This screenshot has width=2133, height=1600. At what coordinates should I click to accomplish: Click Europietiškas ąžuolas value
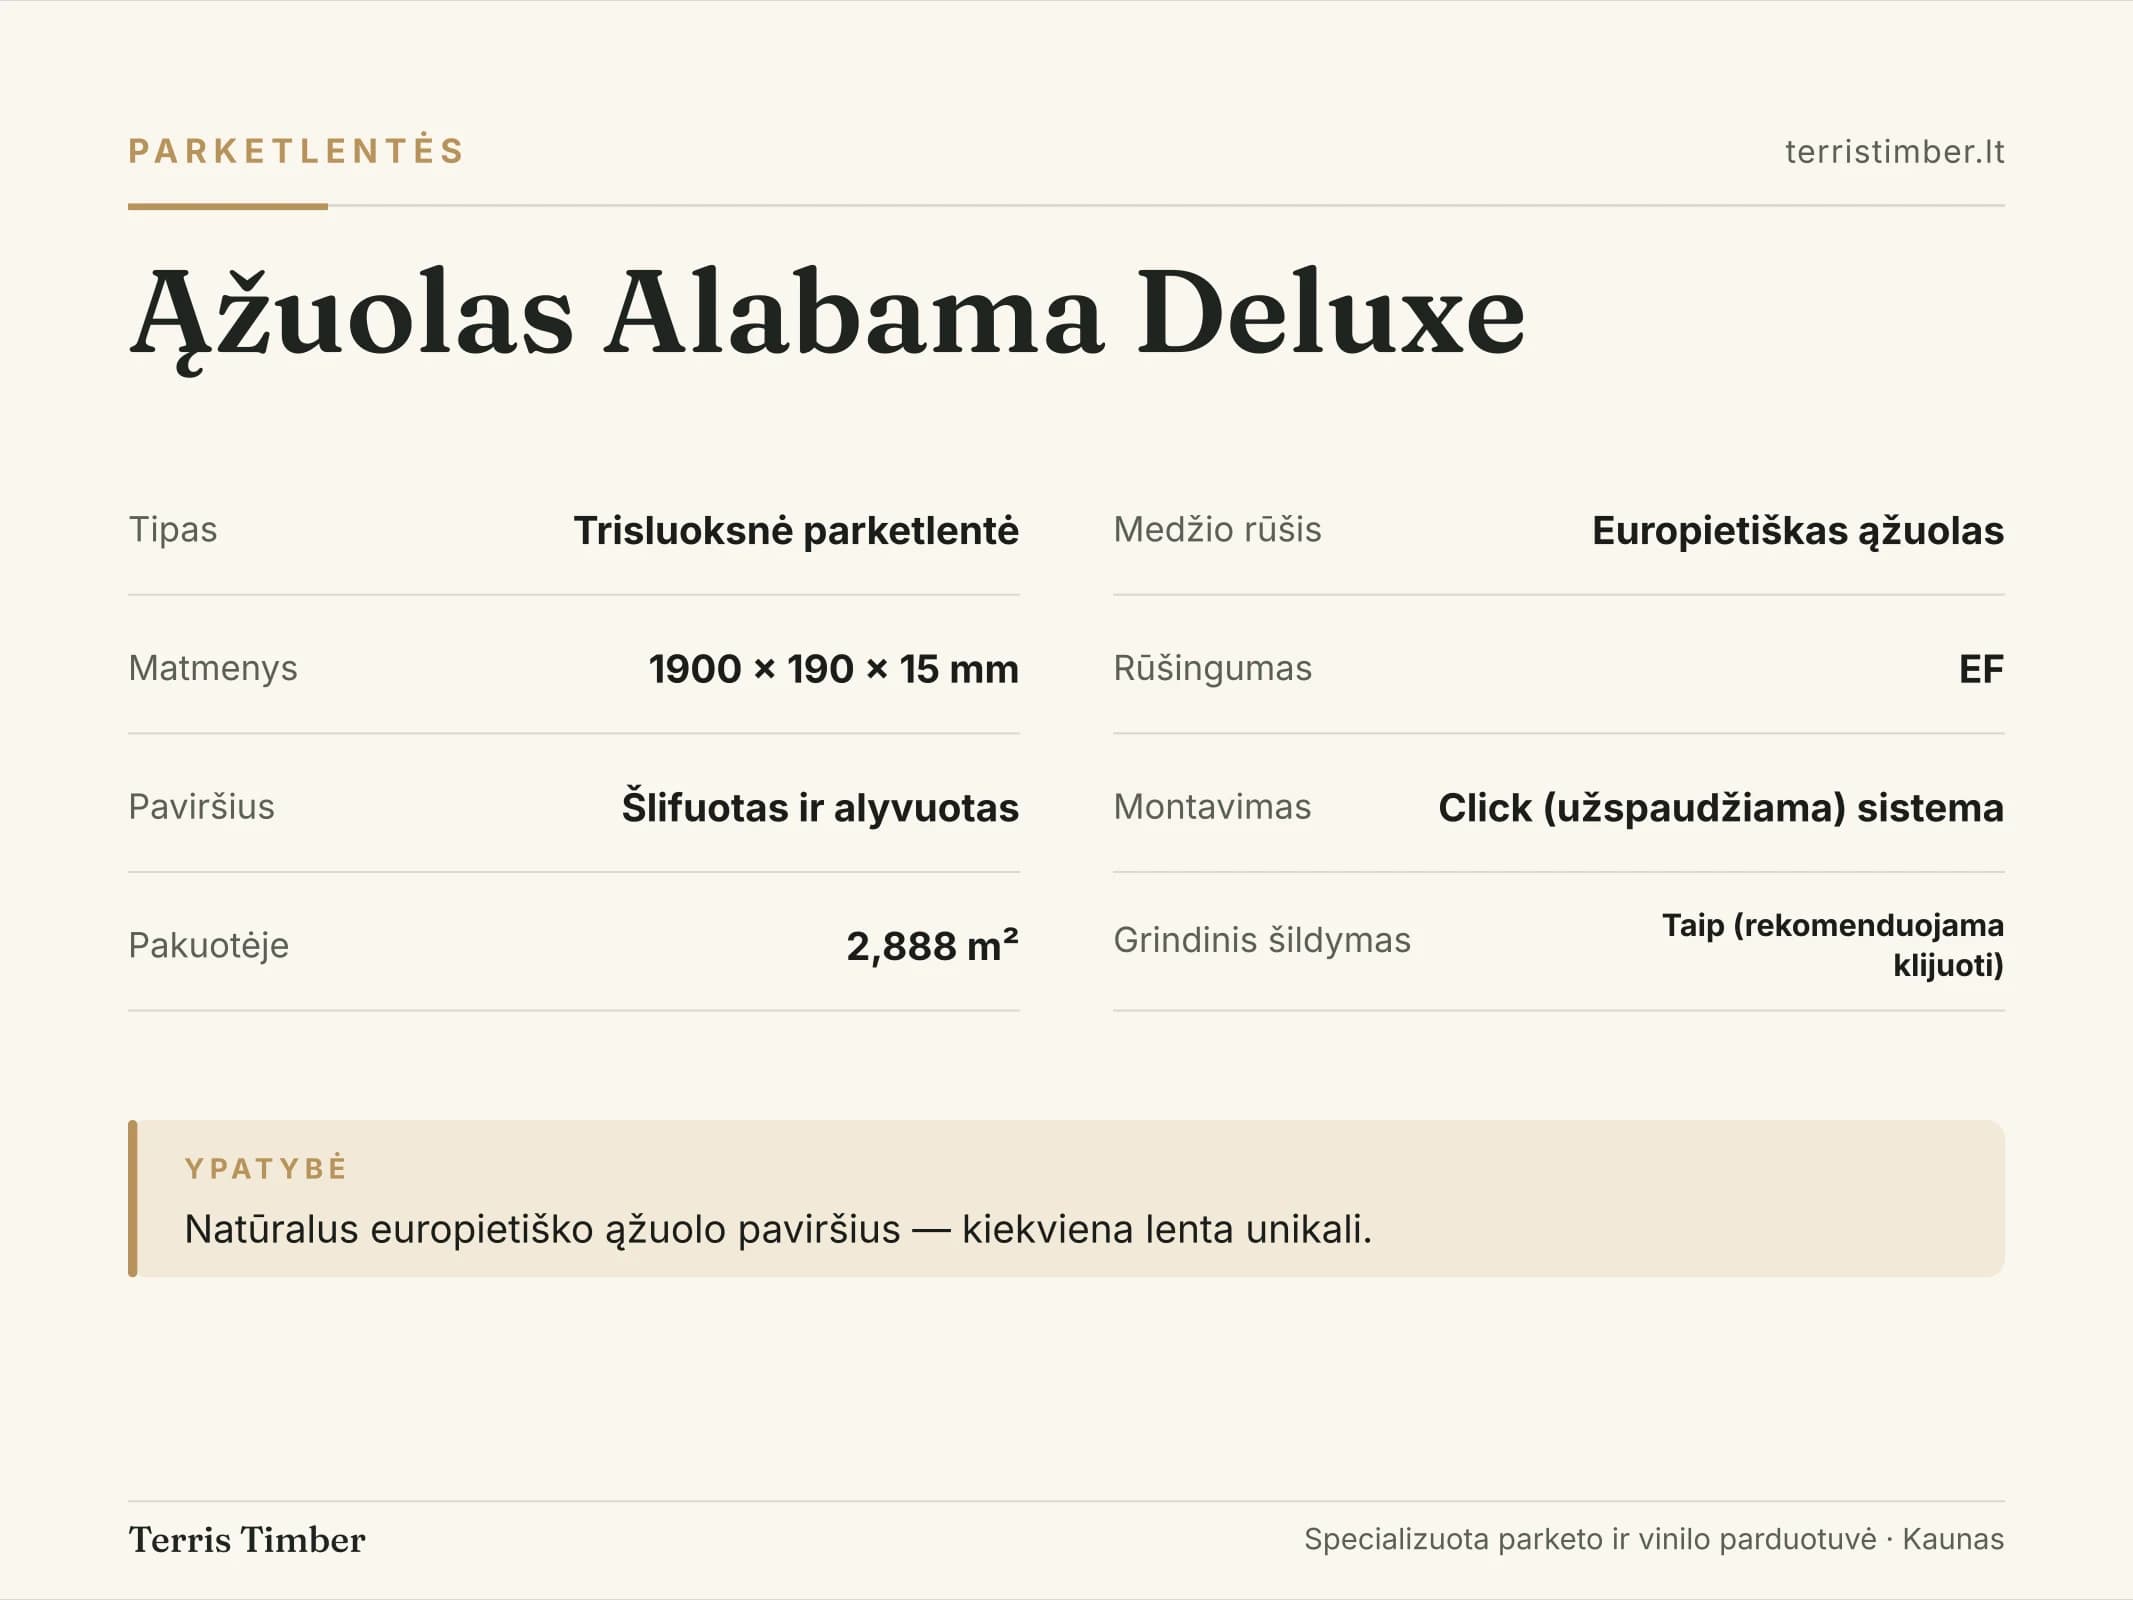(1797, 530)
